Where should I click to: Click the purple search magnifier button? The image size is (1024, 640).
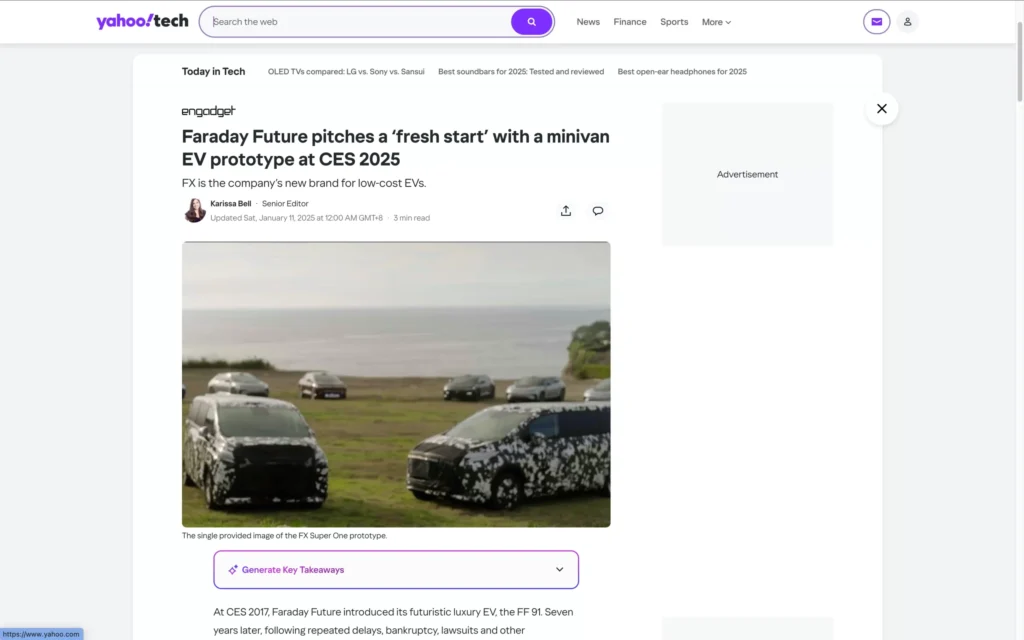click(x=531, y=22)
